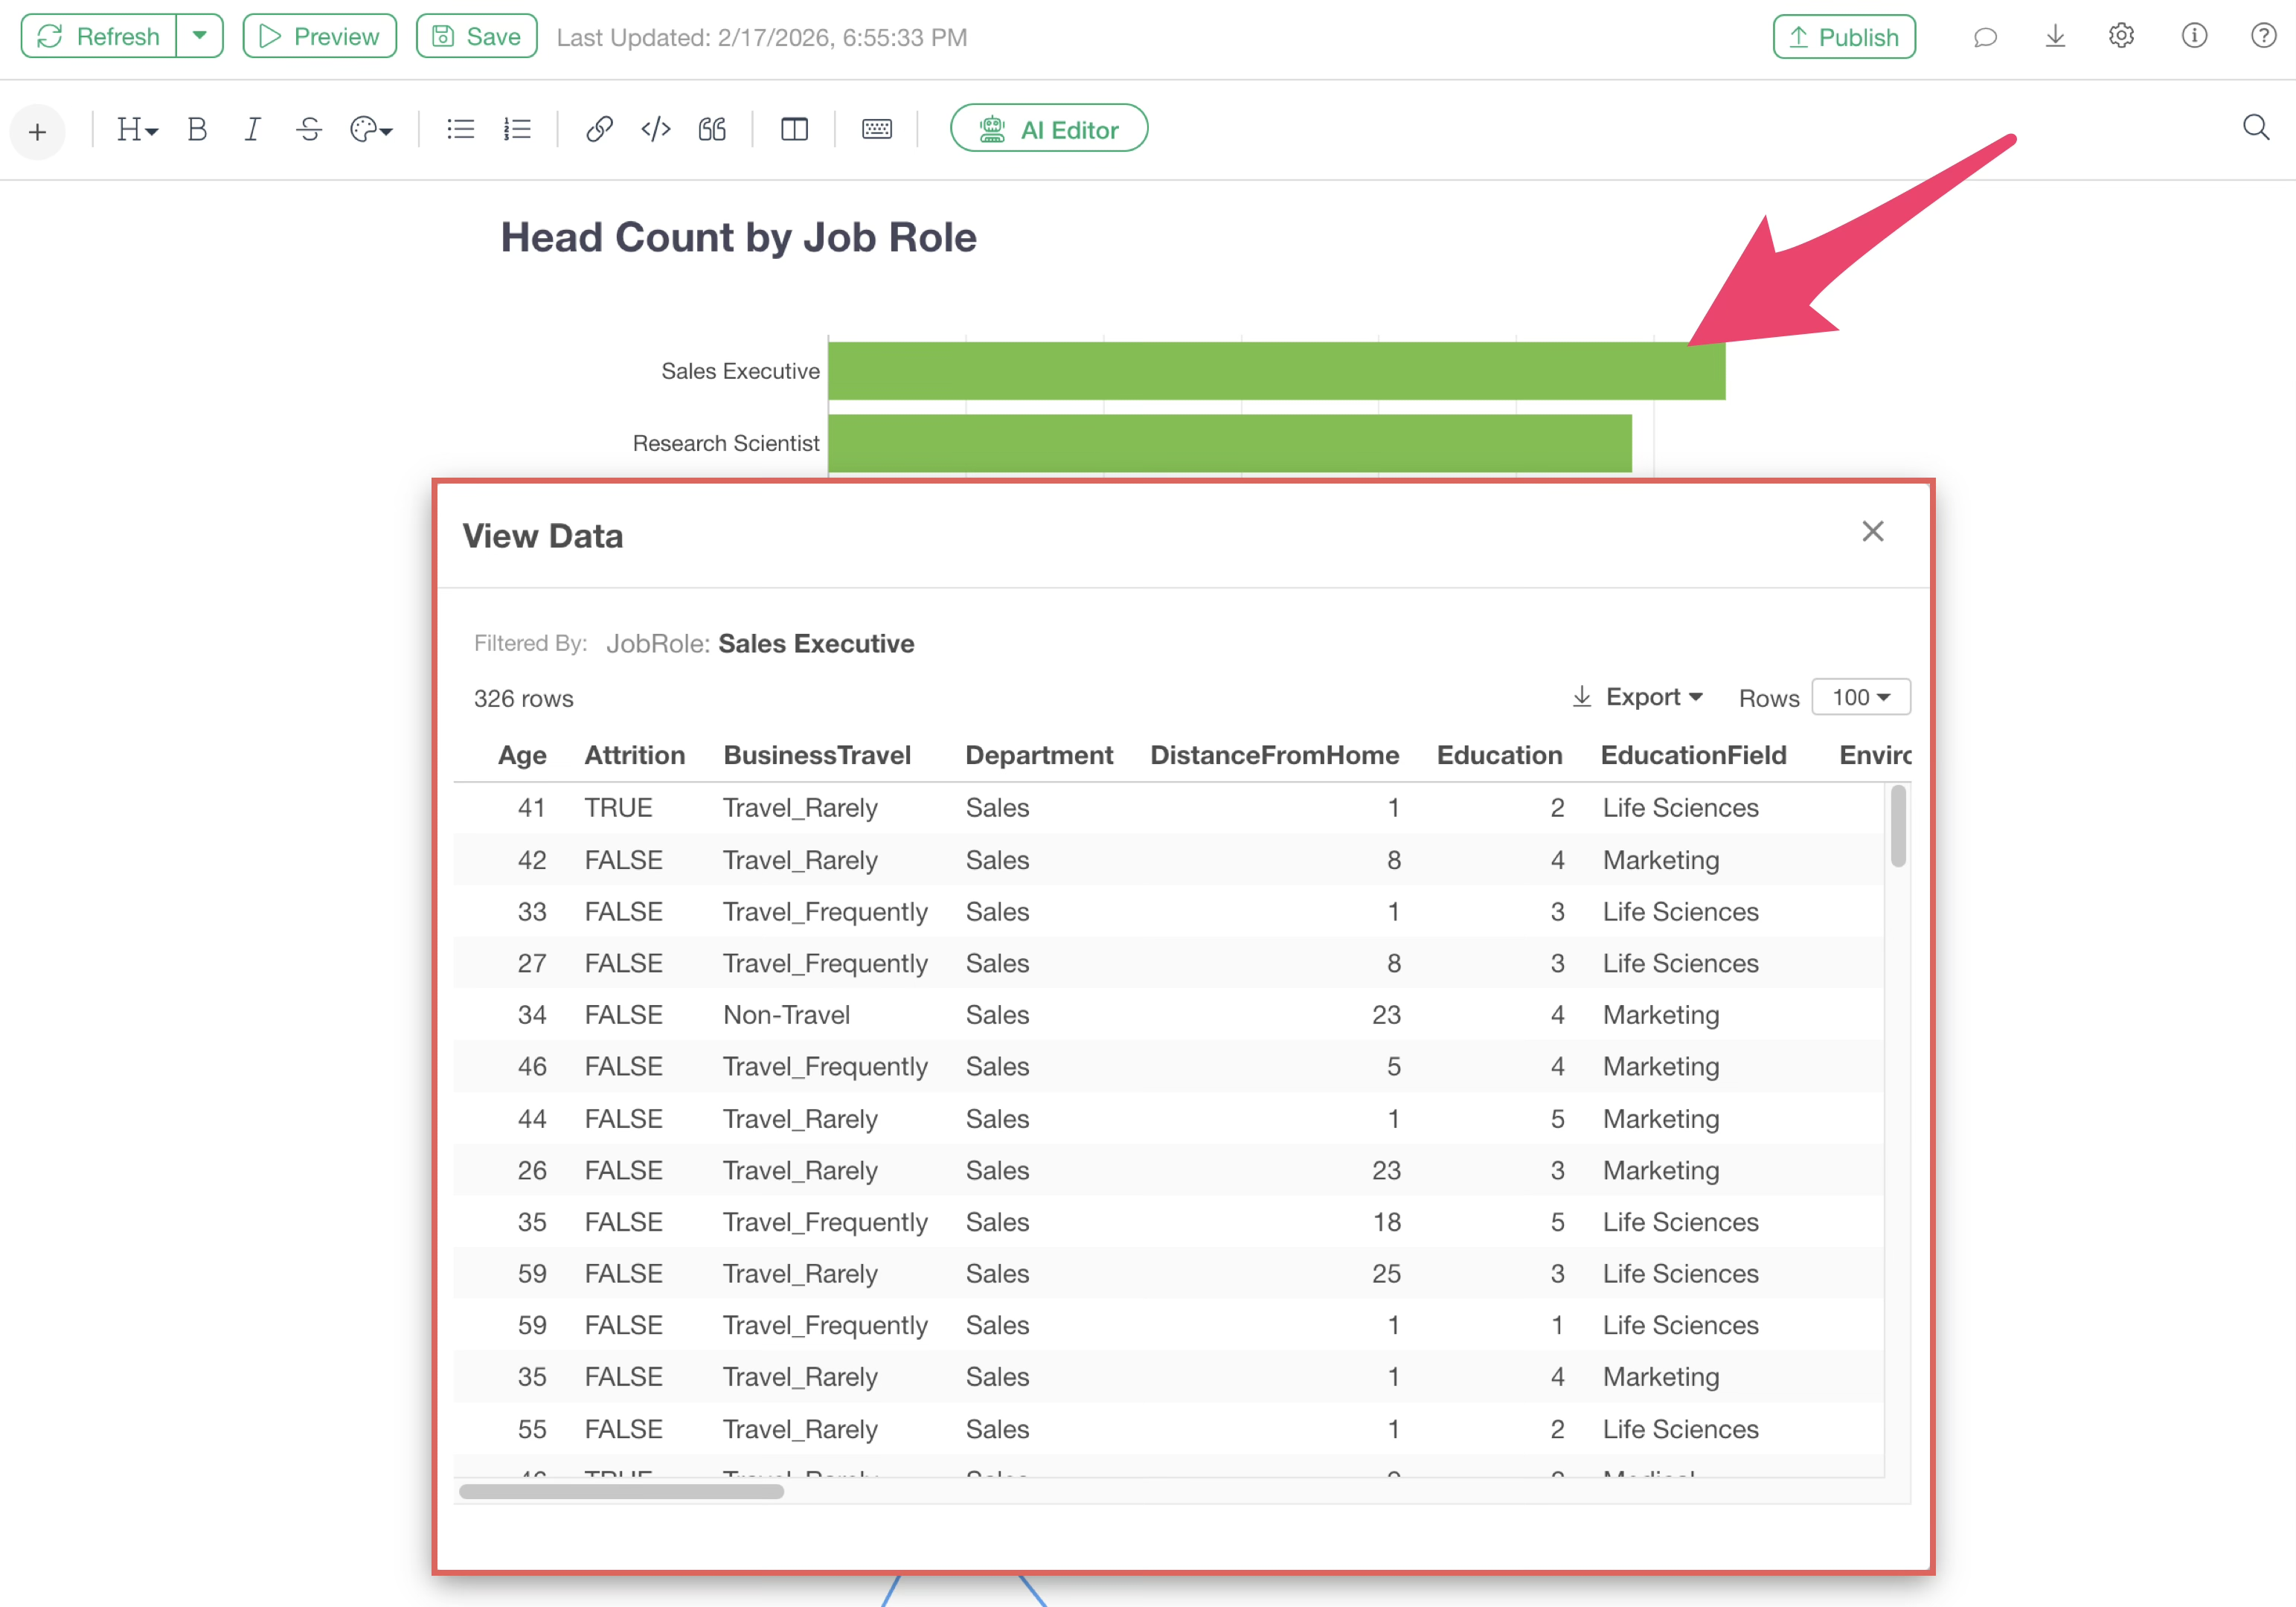Insert a block quote

712,129
